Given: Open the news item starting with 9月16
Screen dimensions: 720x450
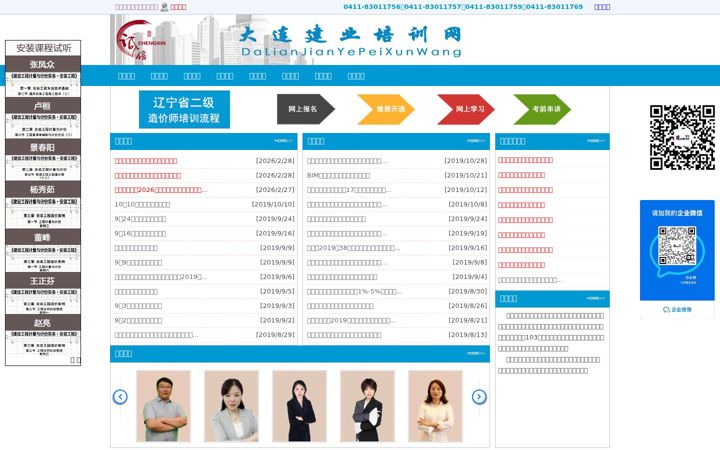Looking at the screenshot, I should click(141, 234).
